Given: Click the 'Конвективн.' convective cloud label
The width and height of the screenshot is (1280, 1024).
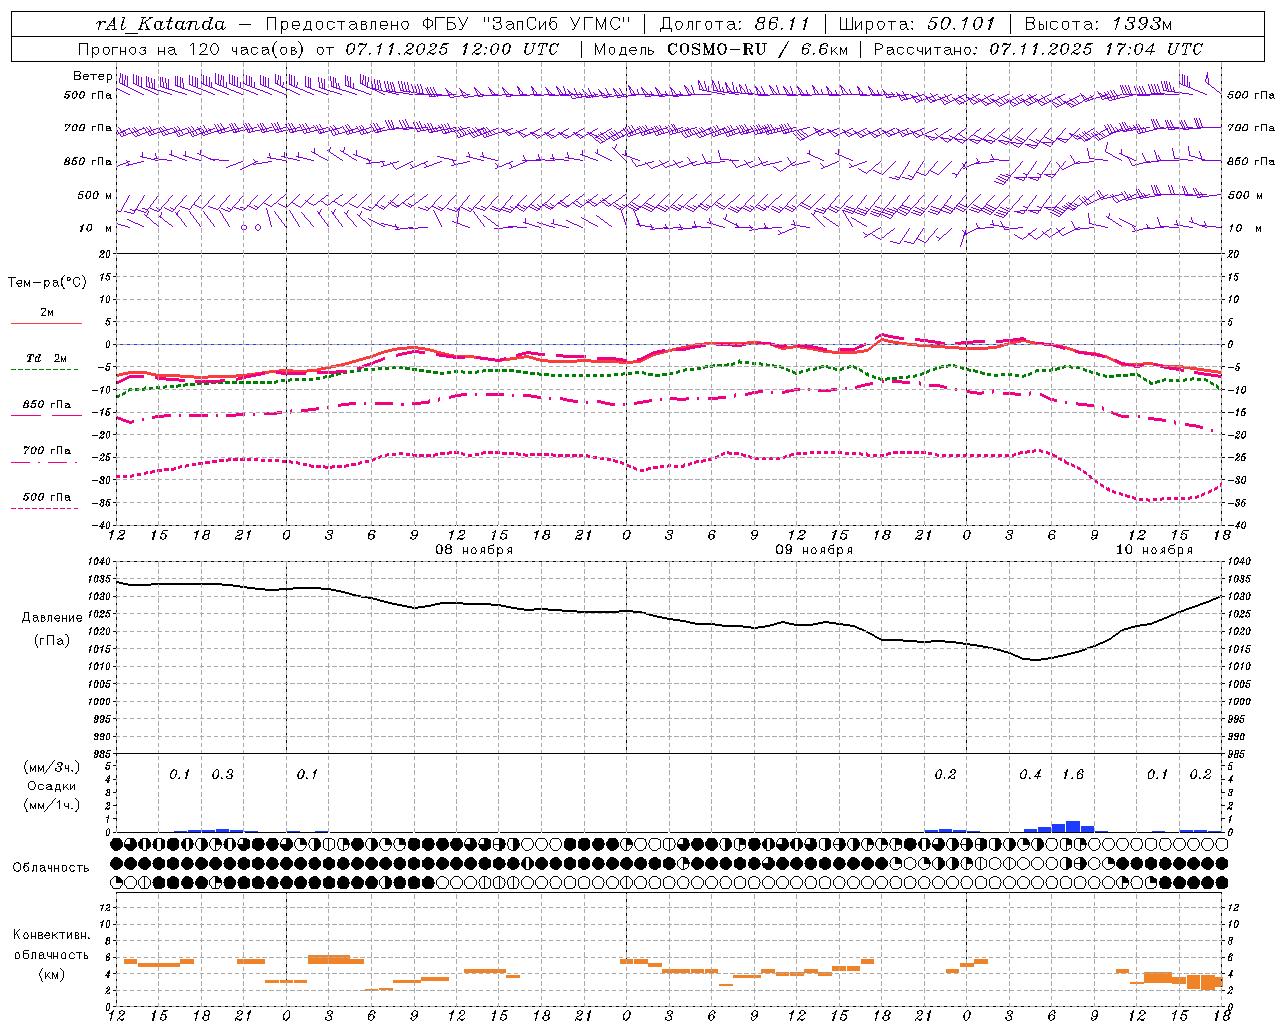Looking at the screenshot, I should tap(51, 935).
